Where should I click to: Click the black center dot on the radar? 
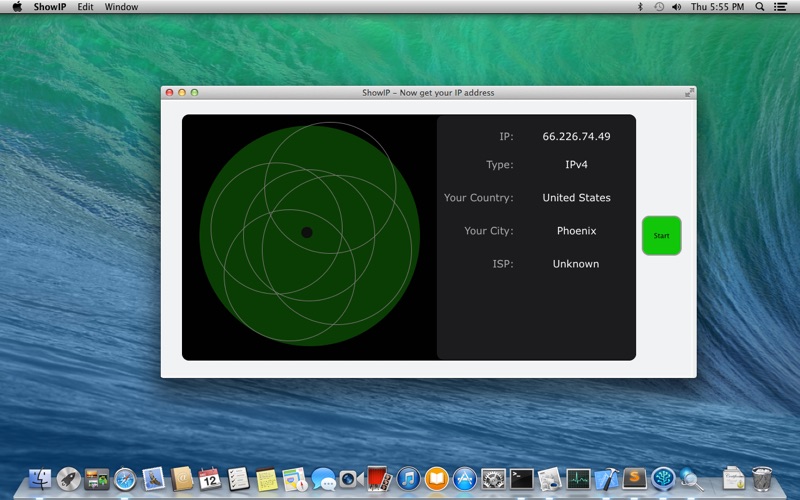click(307, 232)
